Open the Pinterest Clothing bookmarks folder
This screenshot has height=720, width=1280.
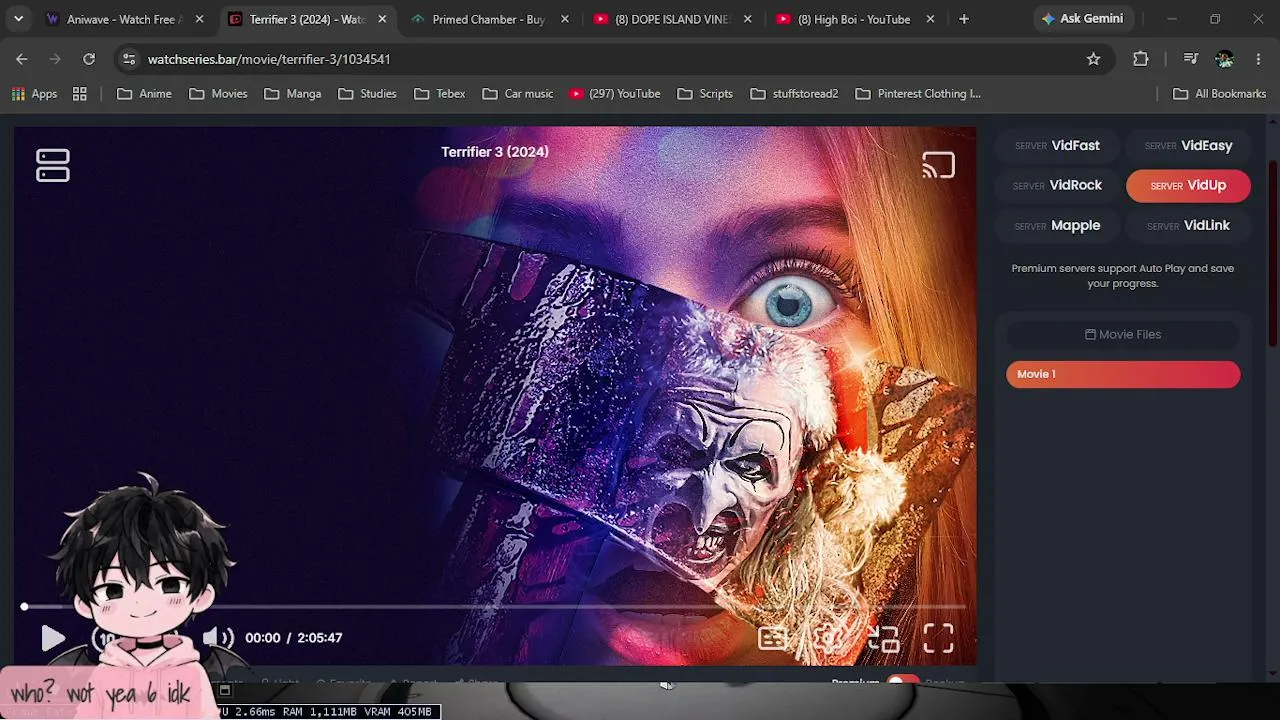(x=918, y=94)
